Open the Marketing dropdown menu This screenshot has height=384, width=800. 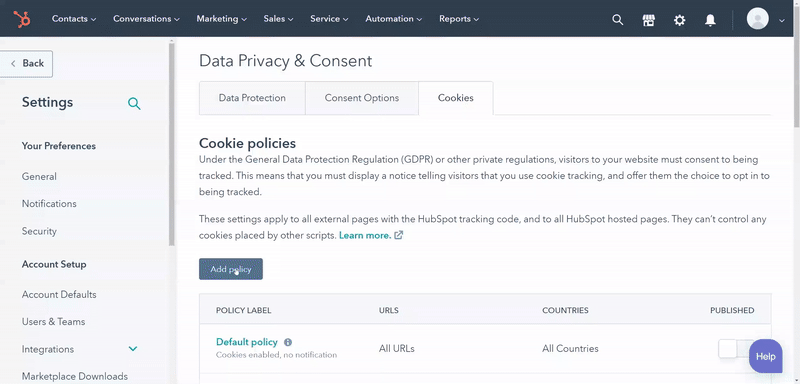(221, 19)
